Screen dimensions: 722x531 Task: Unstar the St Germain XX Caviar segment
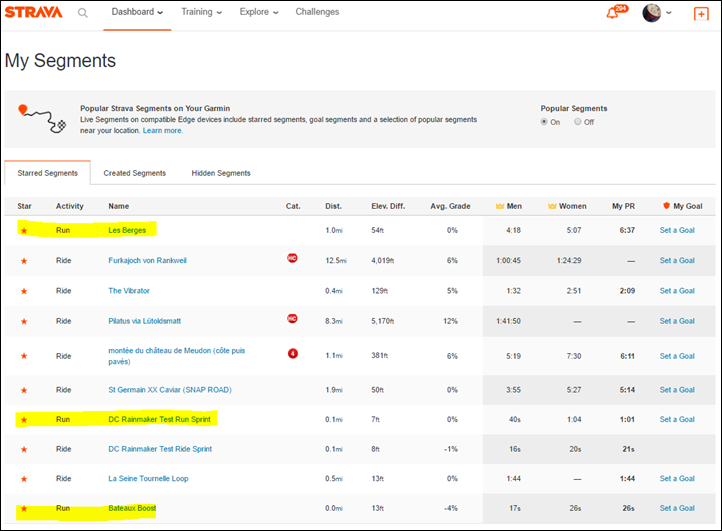(x=24, y=391)
